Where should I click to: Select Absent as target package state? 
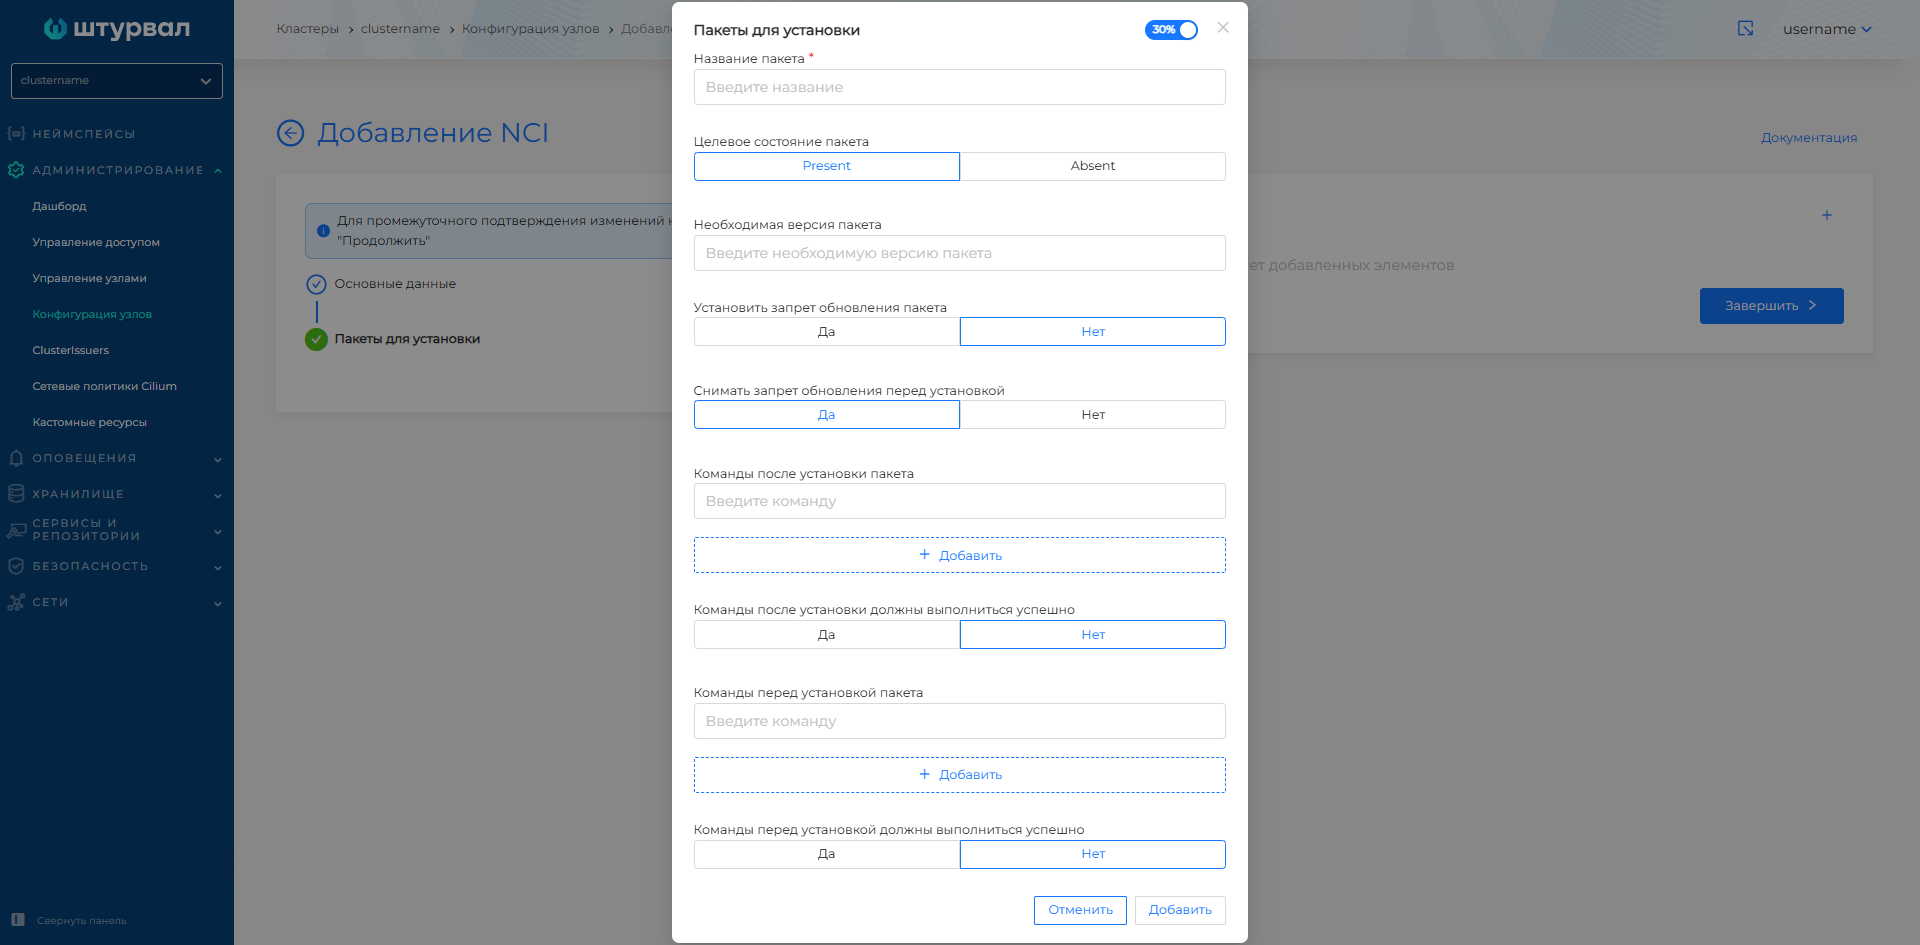point(1092,166)
